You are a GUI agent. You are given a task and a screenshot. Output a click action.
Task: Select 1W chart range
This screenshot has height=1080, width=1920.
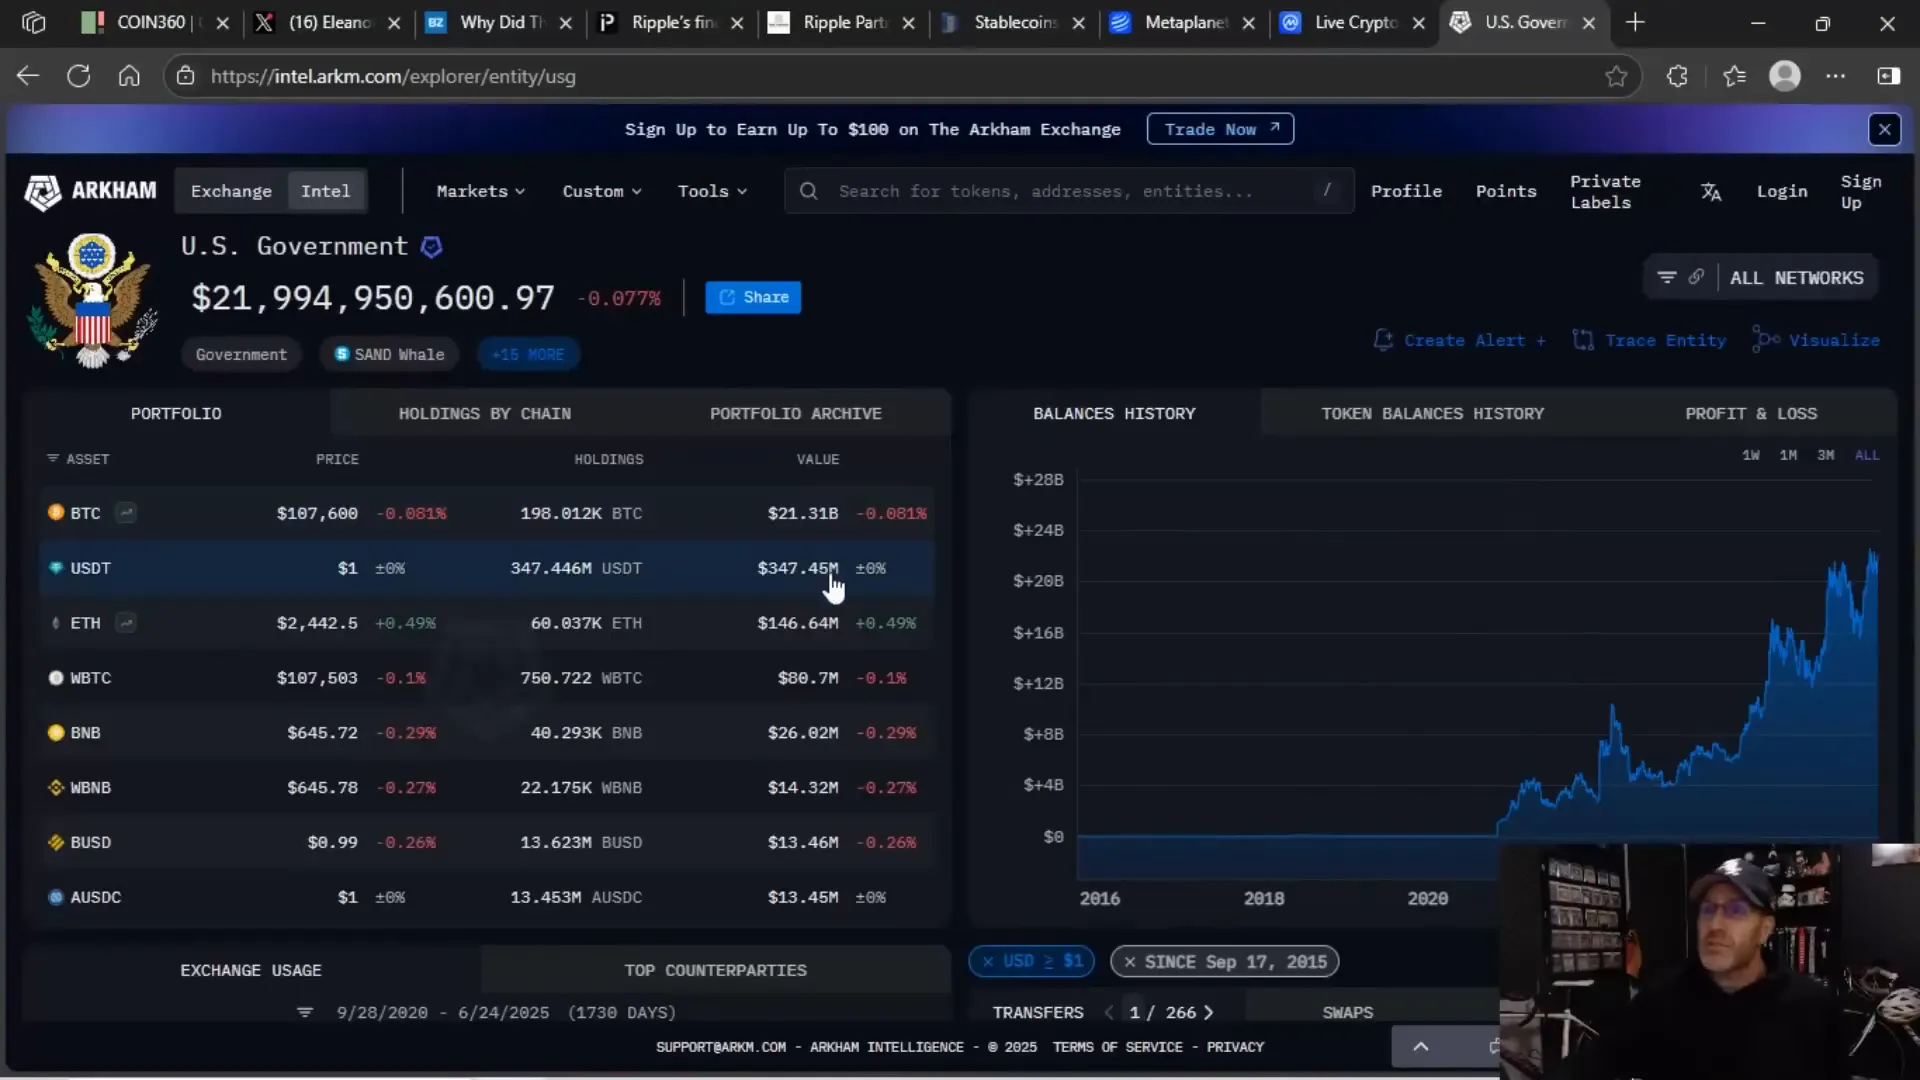tap(1751, 455)
